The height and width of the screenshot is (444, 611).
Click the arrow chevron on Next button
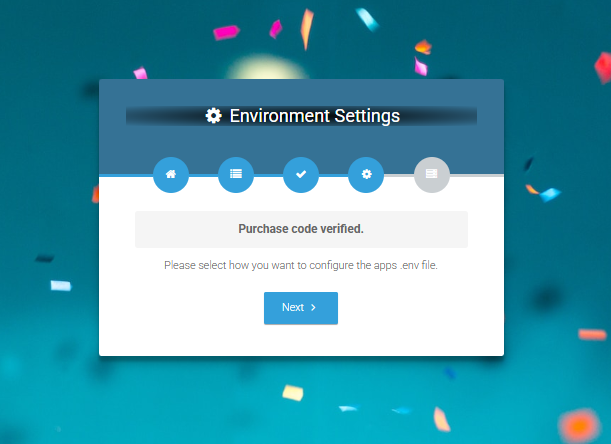pyautogui.click(x=313, y=308)
